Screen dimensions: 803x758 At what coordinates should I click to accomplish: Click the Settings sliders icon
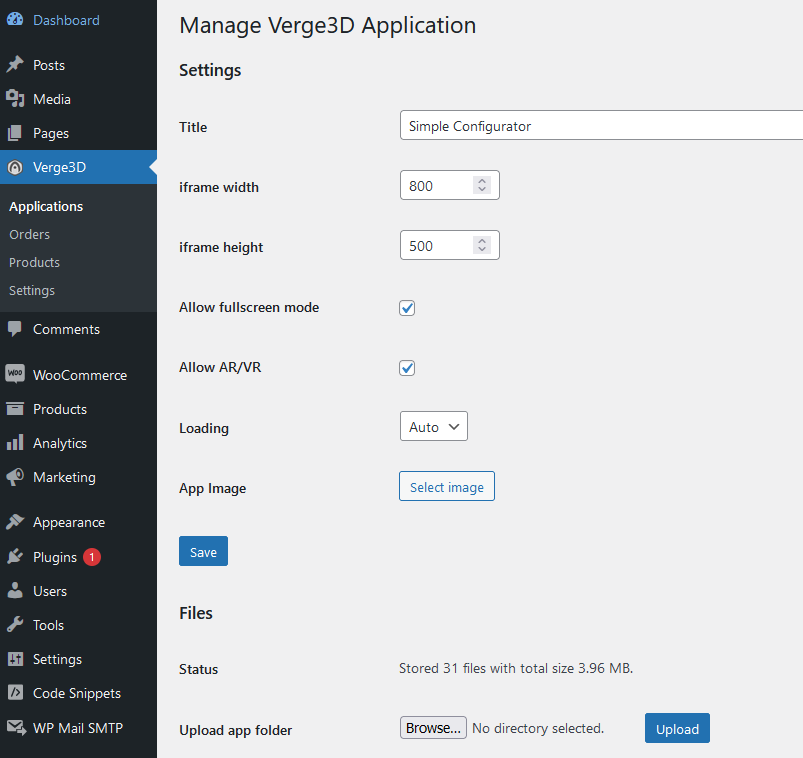tap(15, 659)
